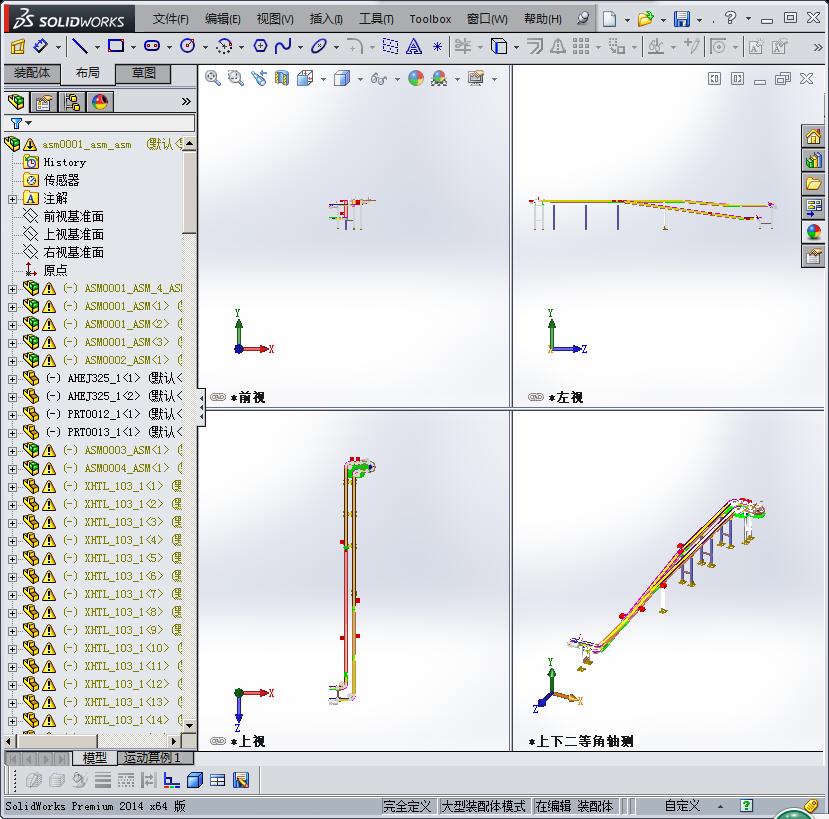The image size is (829, 819).
Task: Select the Circle sketch tool
Action: (187, 47)
